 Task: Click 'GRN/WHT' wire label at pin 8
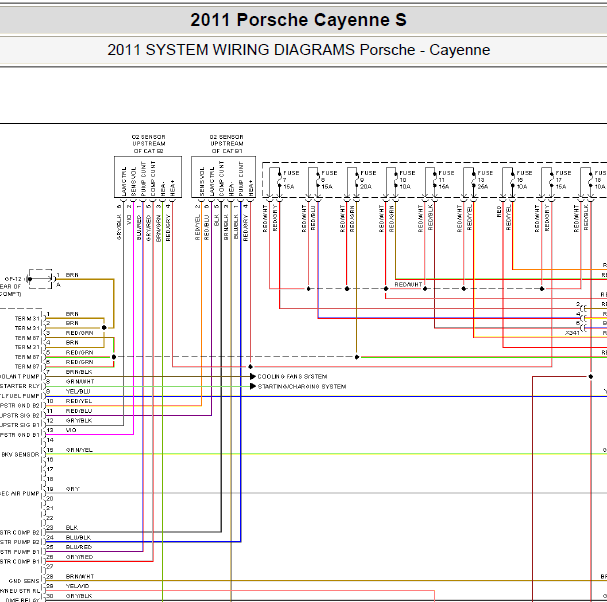click(x=80, y=381)
